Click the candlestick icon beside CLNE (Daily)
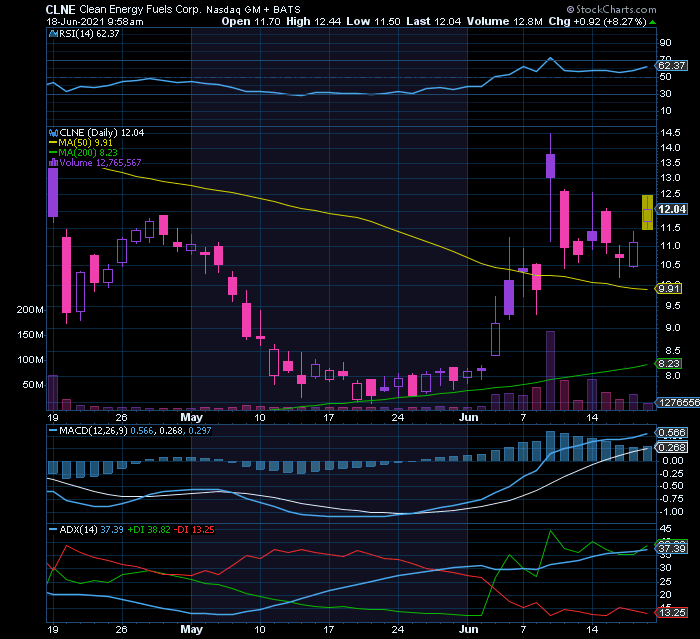 pyautogui.click(x=54, y=133)
